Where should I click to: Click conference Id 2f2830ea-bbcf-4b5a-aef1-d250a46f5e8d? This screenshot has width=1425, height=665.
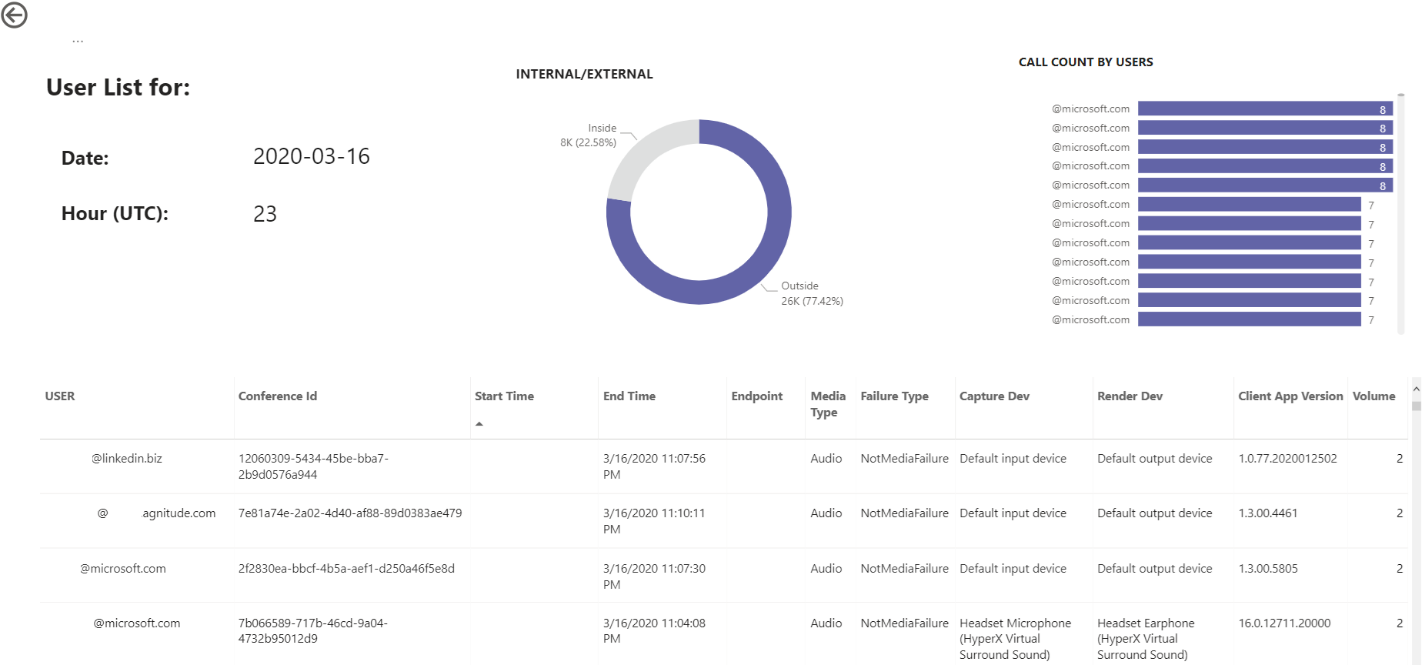346,568
